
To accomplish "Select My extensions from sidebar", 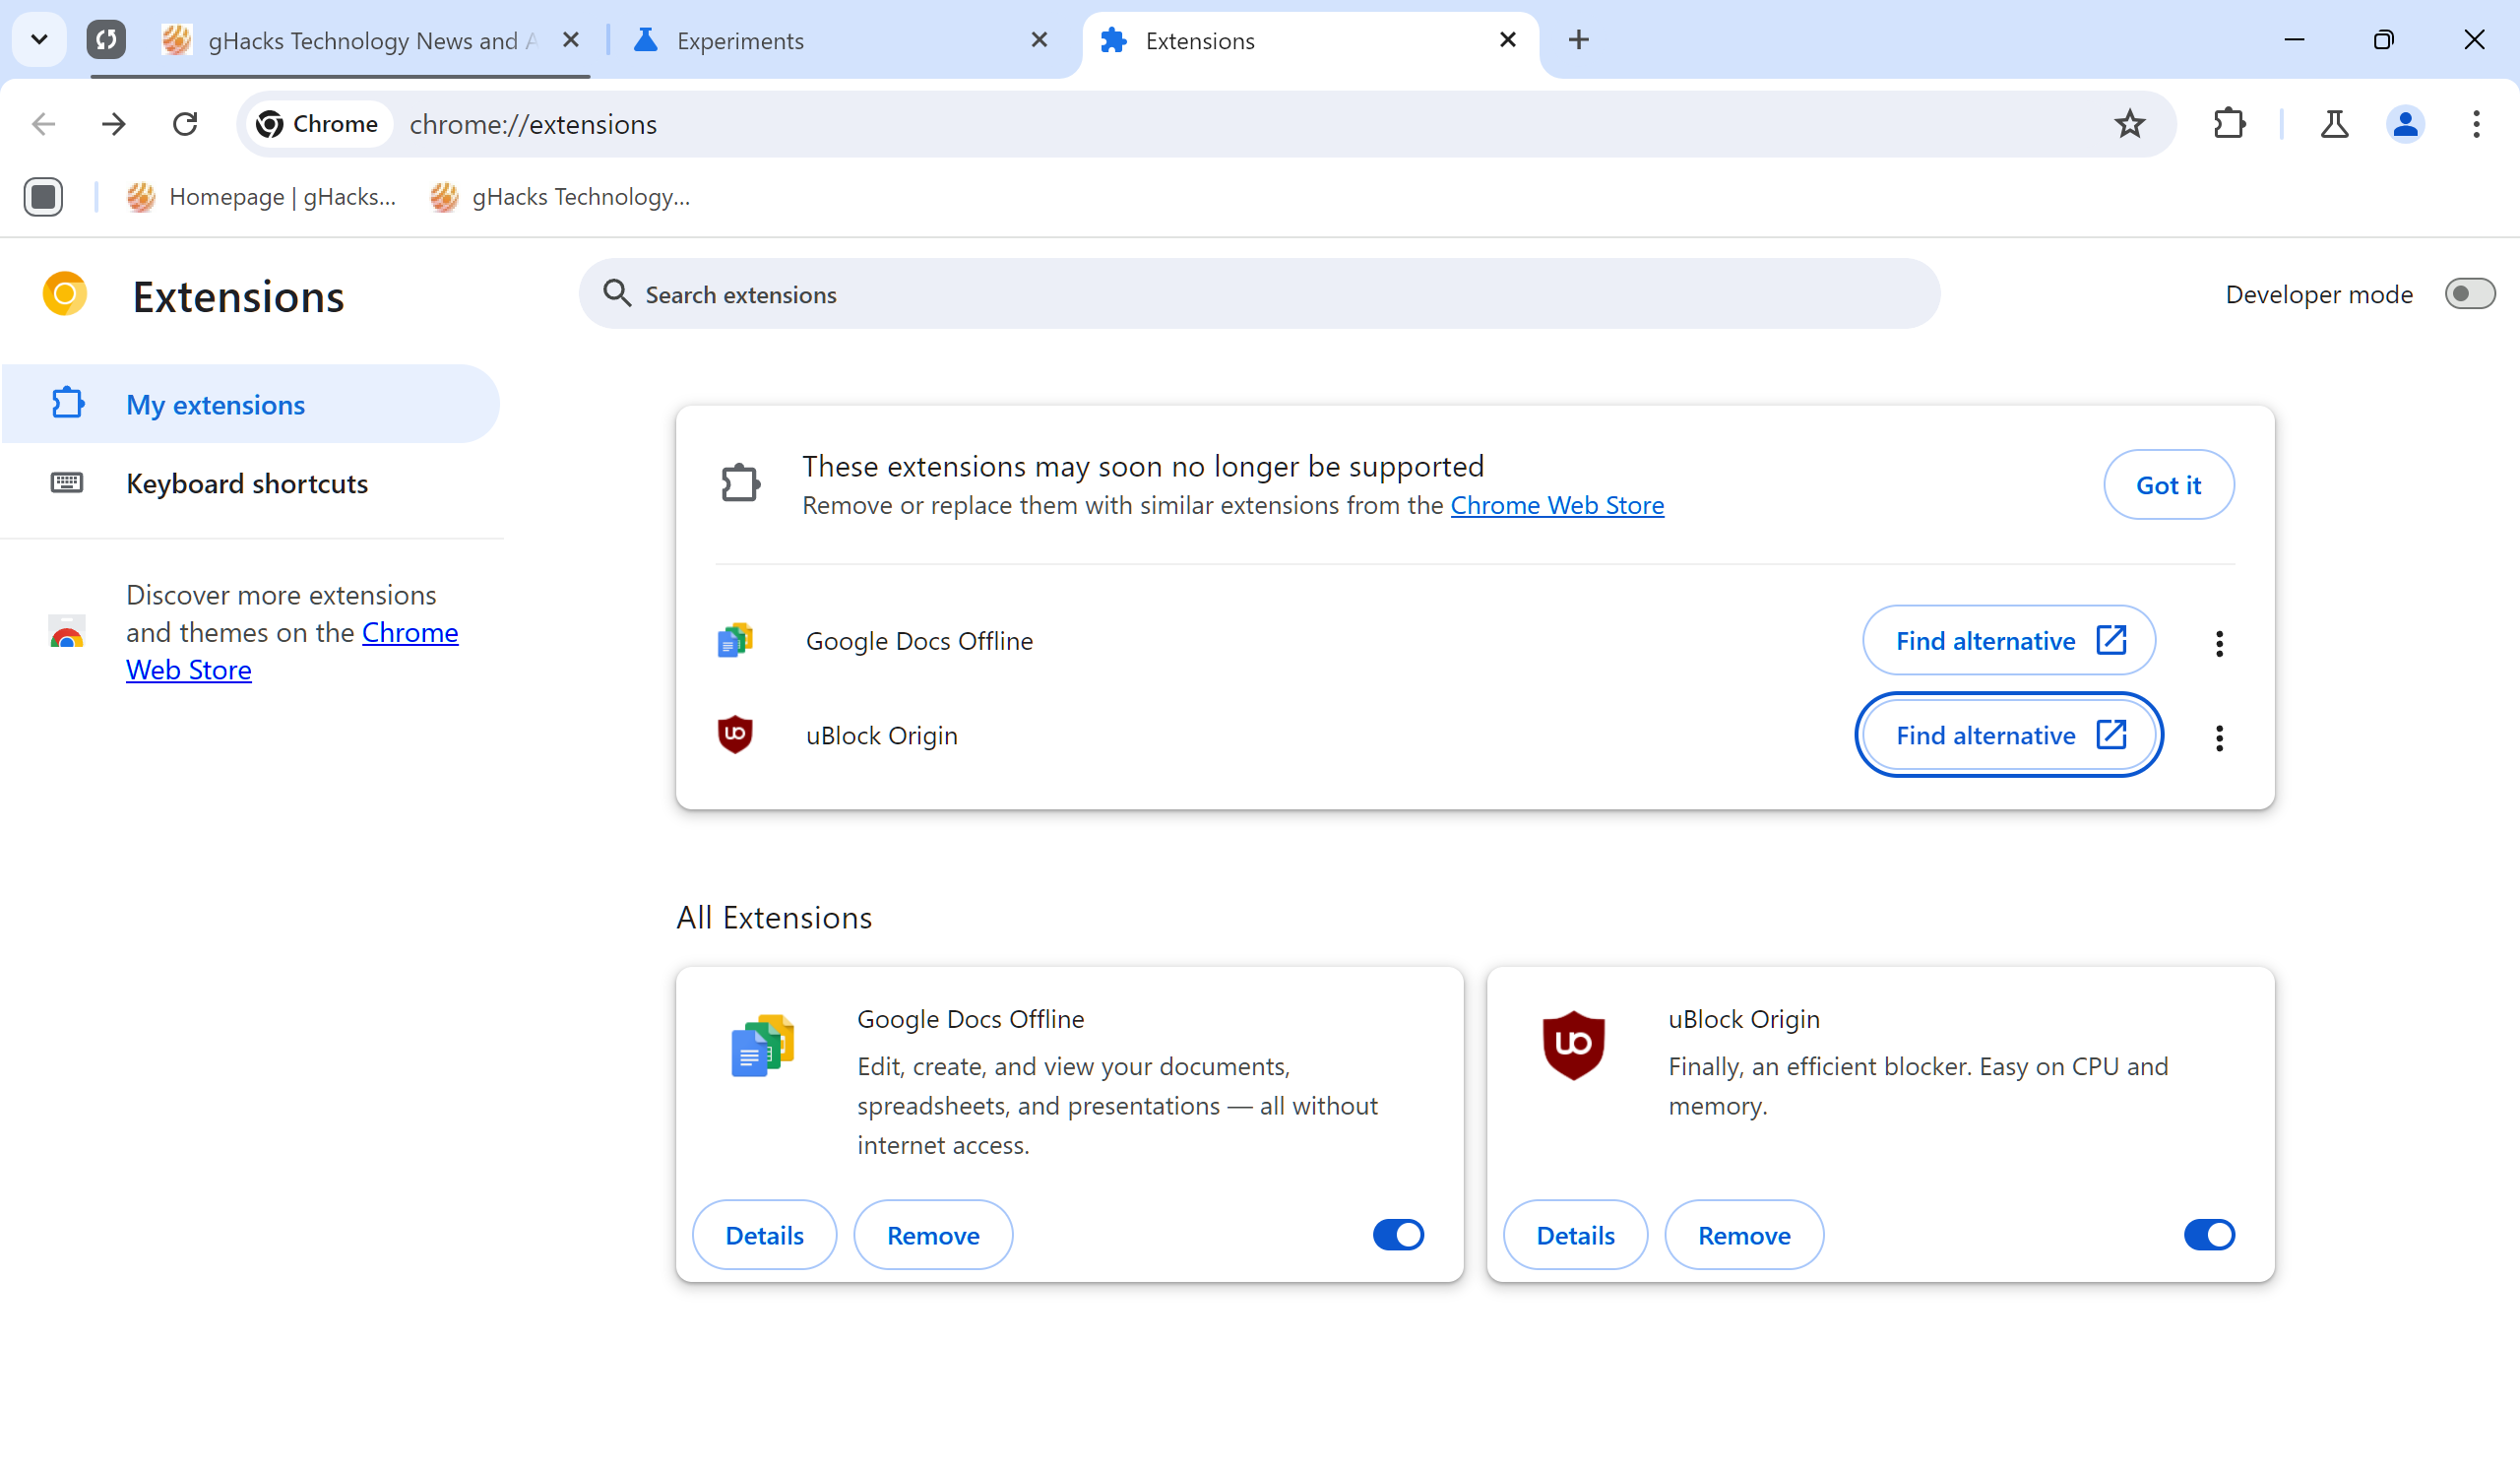I will point(216,405).
